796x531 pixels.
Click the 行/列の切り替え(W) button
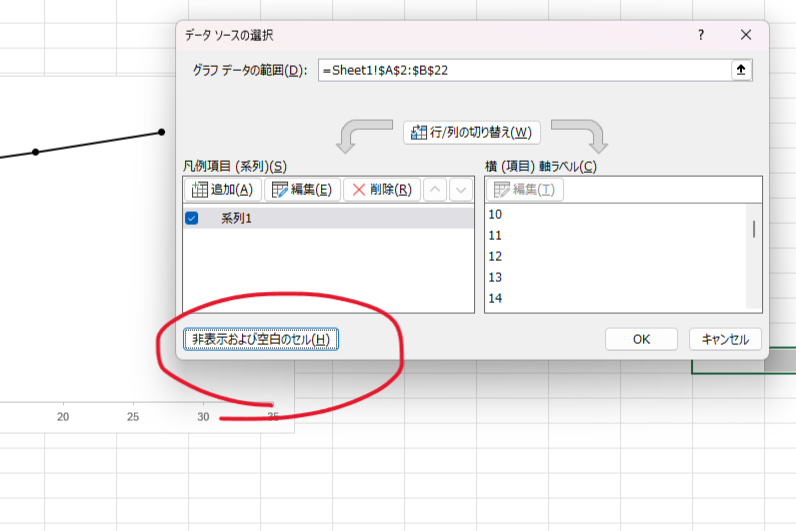(x=472, y=132)
